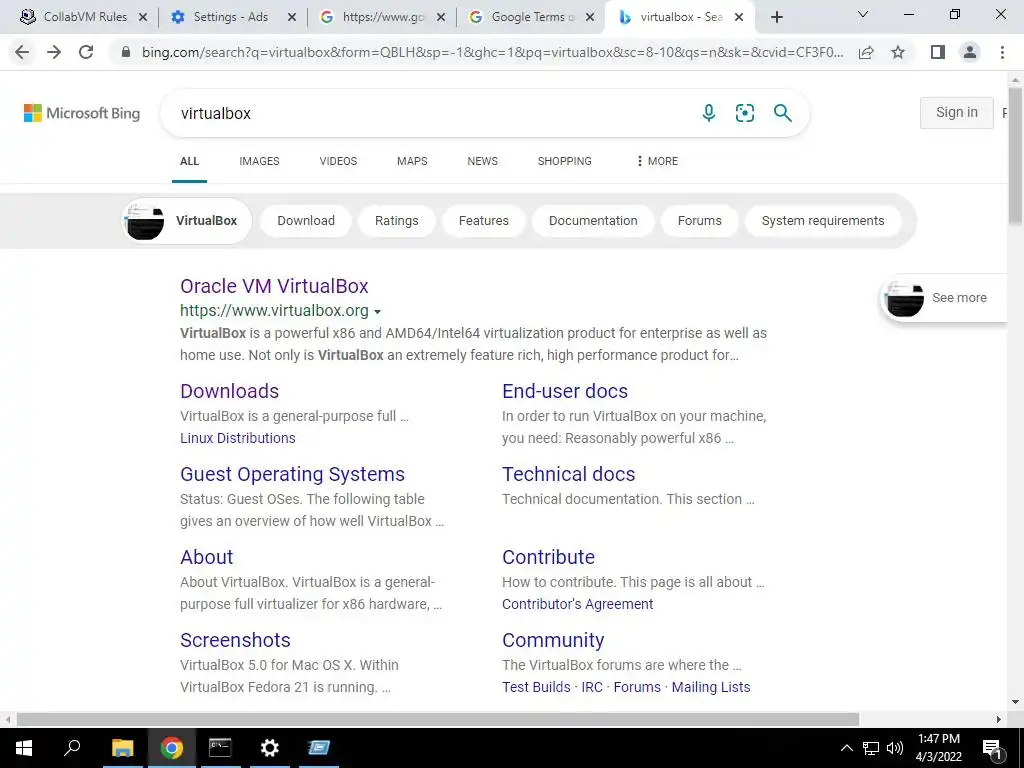
Task: Select the SHOPPING search category
Action: tap(565, 161)
